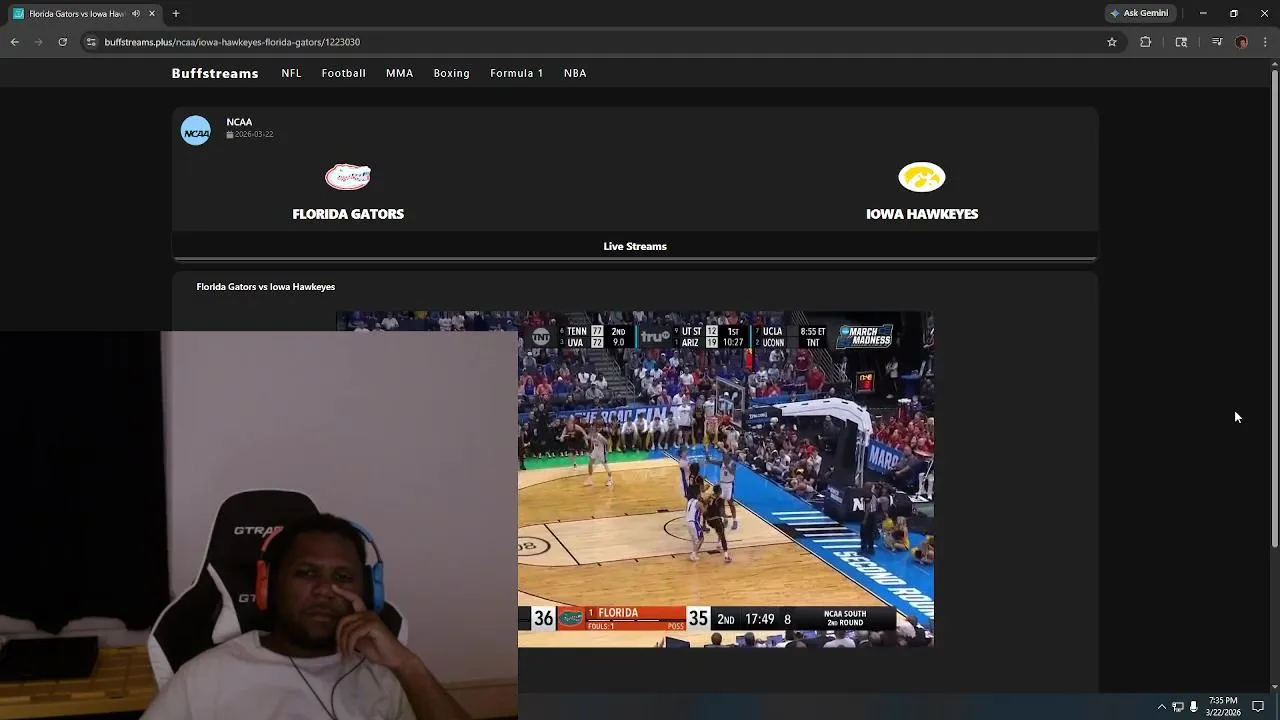Image resolution: width=1280 pixels, height=720 pixels.
Task: Open the browser extensions puzzle icon
Action: point(1145,42)
